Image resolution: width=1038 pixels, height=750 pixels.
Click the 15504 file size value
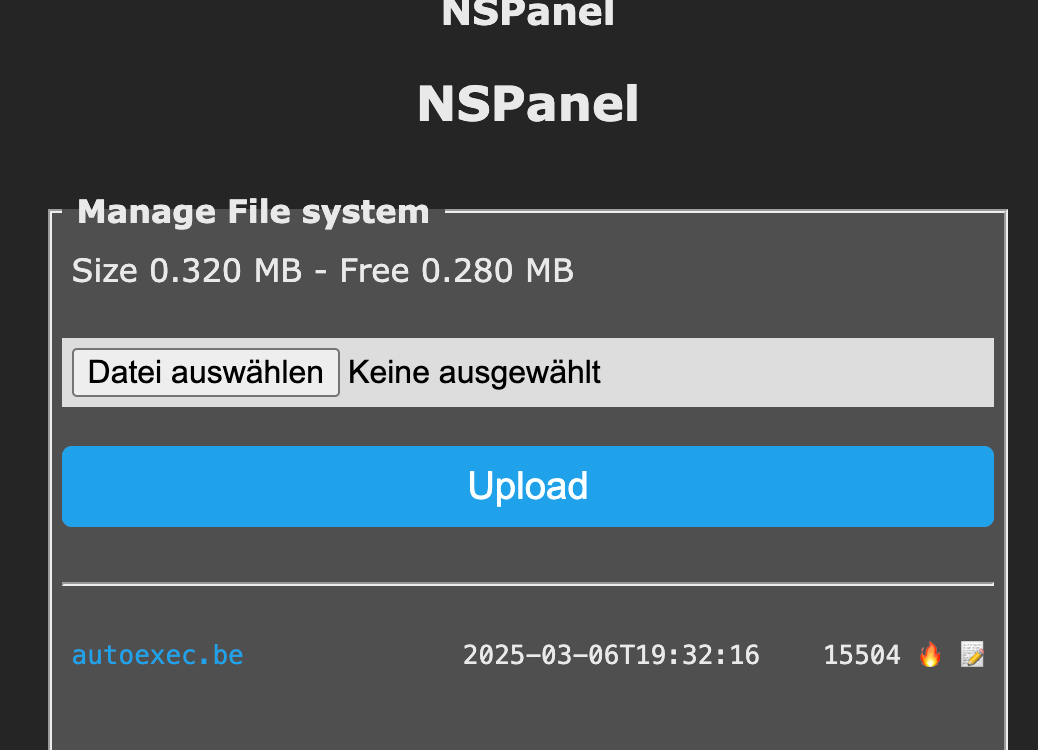click(861, 655)
